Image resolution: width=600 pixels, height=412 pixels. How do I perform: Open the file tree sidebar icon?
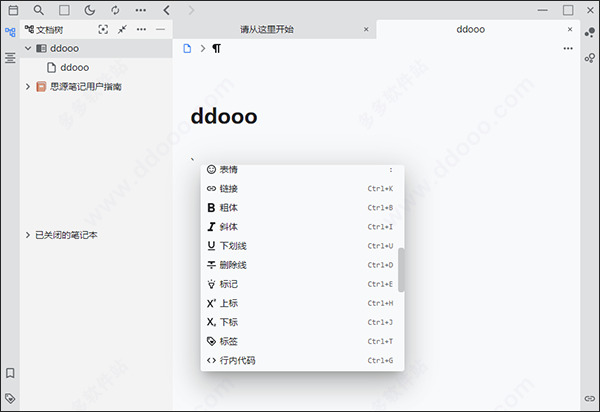coord(10,32)
